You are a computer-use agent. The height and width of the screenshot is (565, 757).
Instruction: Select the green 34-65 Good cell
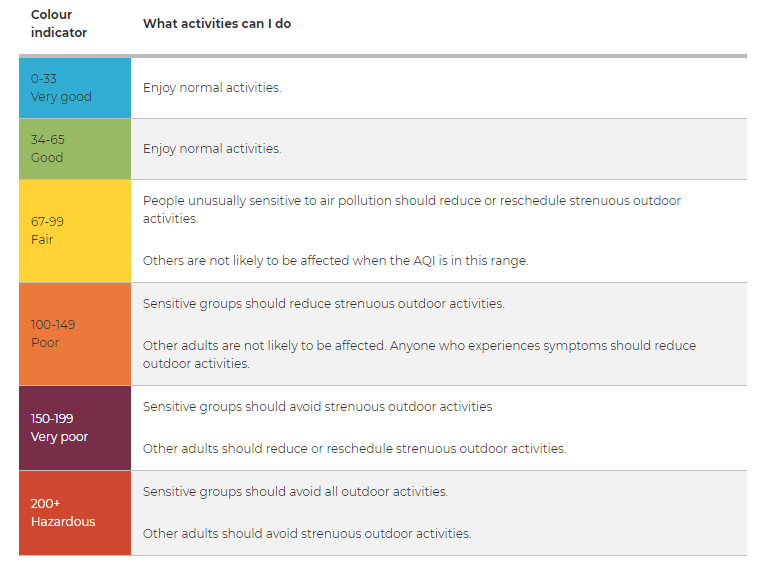75,149
